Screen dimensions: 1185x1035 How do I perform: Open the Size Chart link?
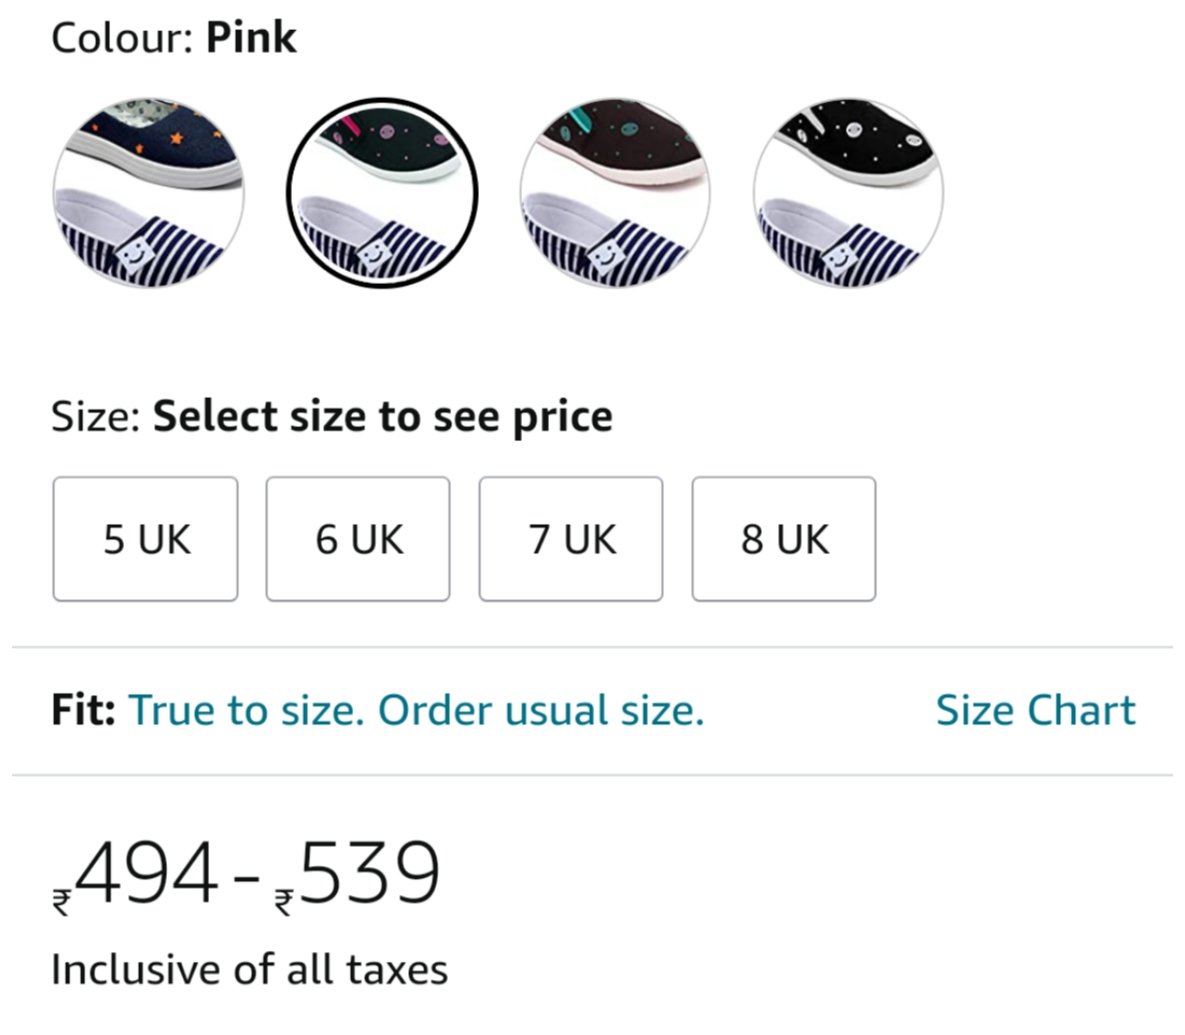coord(1035,710)
